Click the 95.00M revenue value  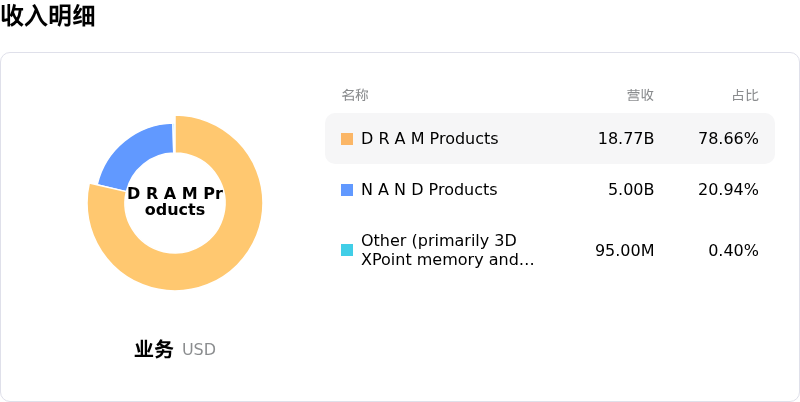[x=624, y=250]
